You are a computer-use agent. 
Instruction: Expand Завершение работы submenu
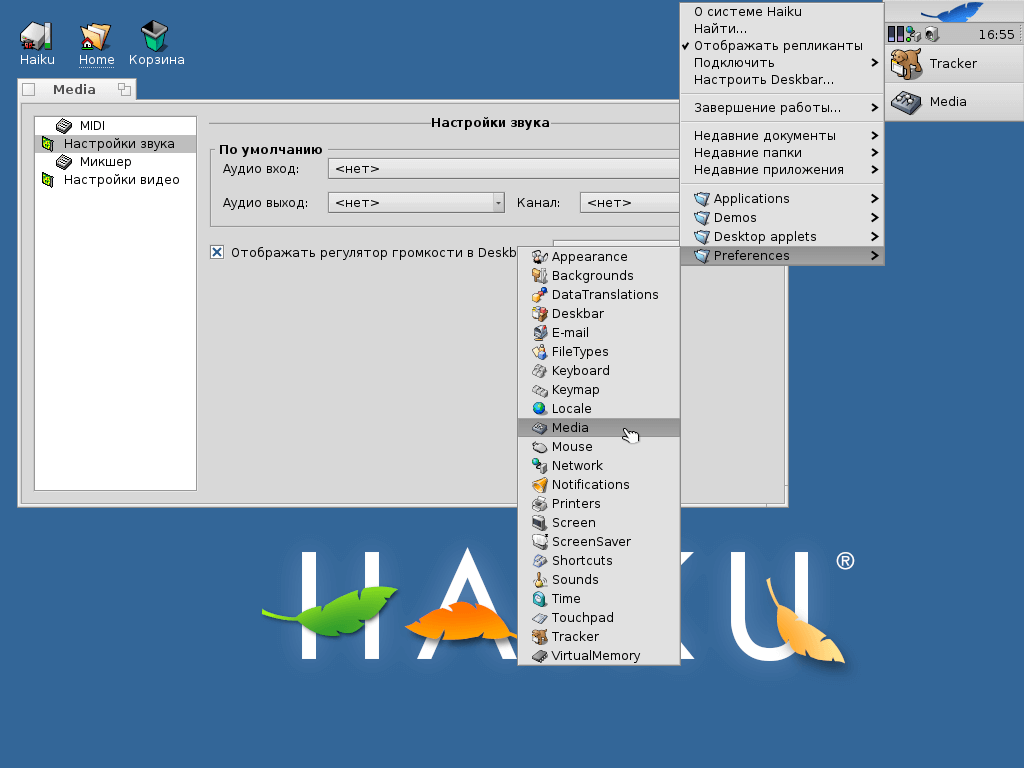[x=782, y=108]
